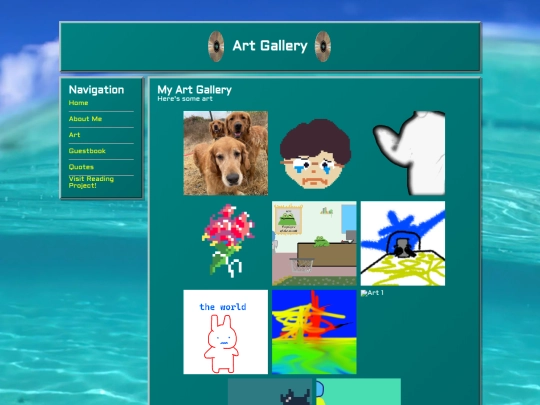Screen dimensions: 540x405
Task: Go to the About Me page
Action: tap(85, 119)
